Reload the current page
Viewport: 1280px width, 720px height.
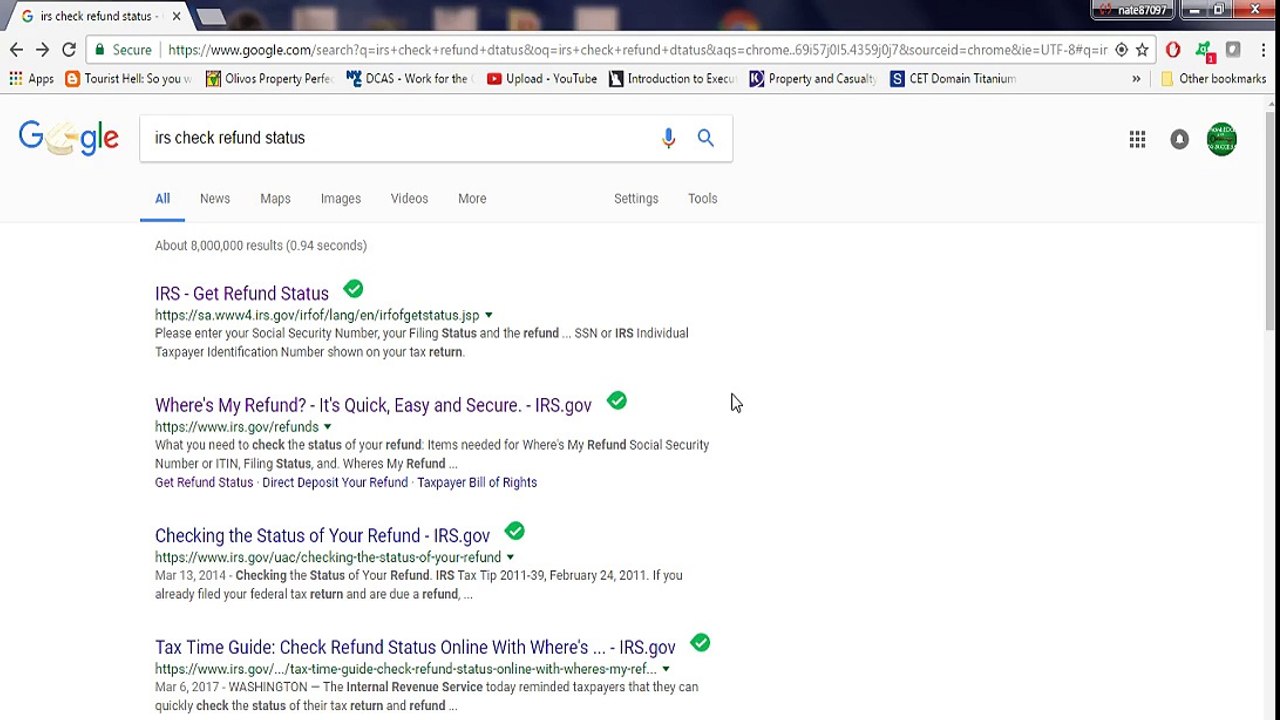pyautogui.click(x=68, y=49)
